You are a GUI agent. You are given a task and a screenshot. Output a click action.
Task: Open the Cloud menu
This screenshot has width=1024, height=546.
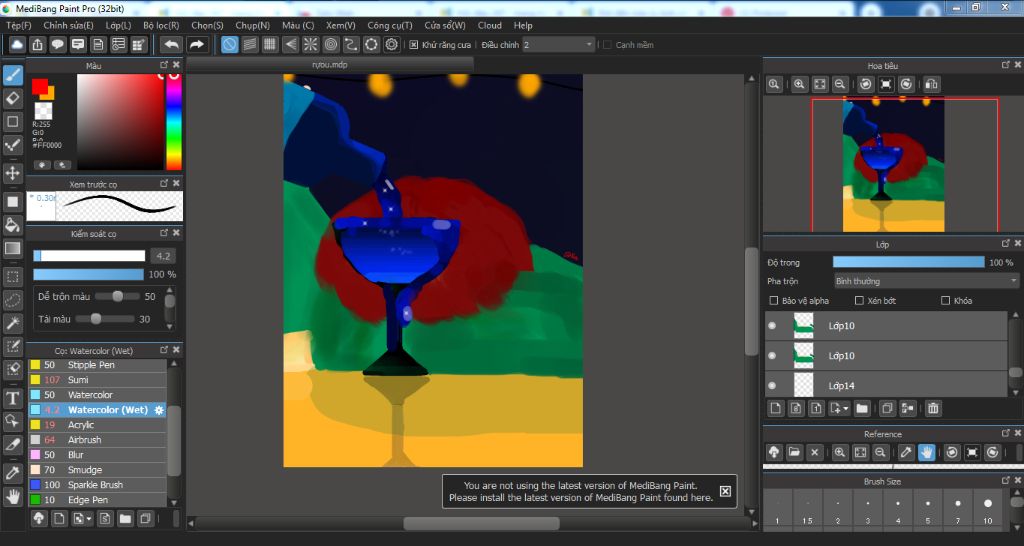489,25
